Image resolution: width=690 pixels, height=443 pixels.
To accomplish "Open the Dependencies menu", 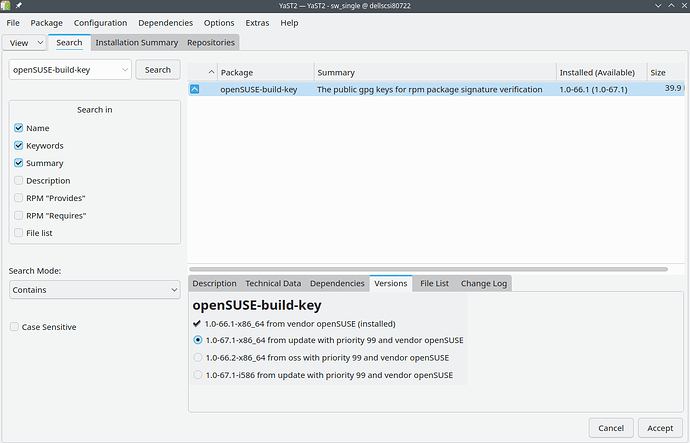I will pyautogui.click(x=165, y=23).
